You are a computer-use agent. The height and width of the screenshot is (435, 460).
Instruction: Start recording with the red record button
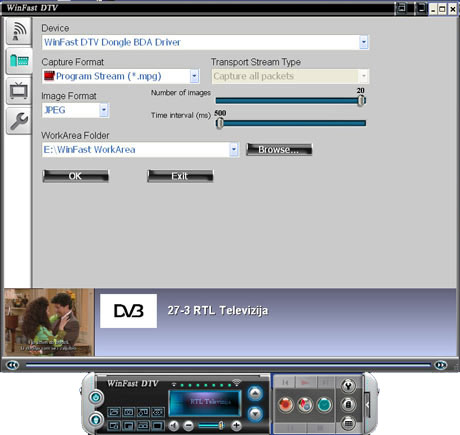285,405
